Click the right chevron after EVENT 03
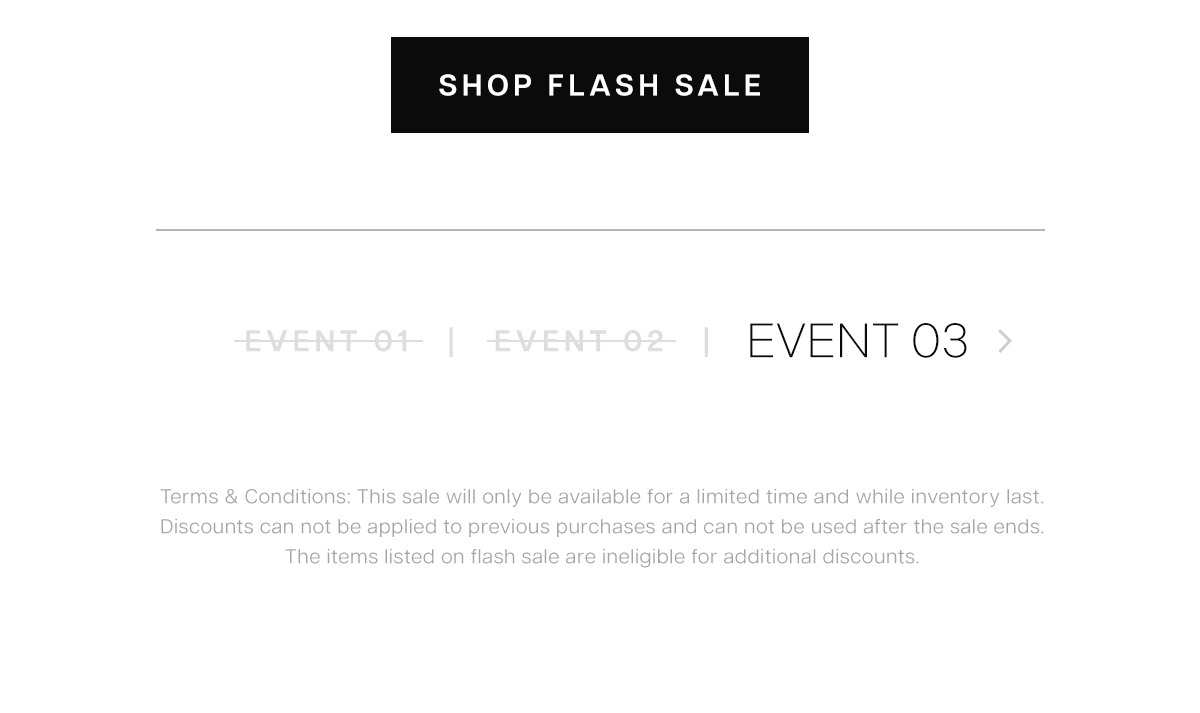This screenshot has width=1200, height=713. [1005, 341]
